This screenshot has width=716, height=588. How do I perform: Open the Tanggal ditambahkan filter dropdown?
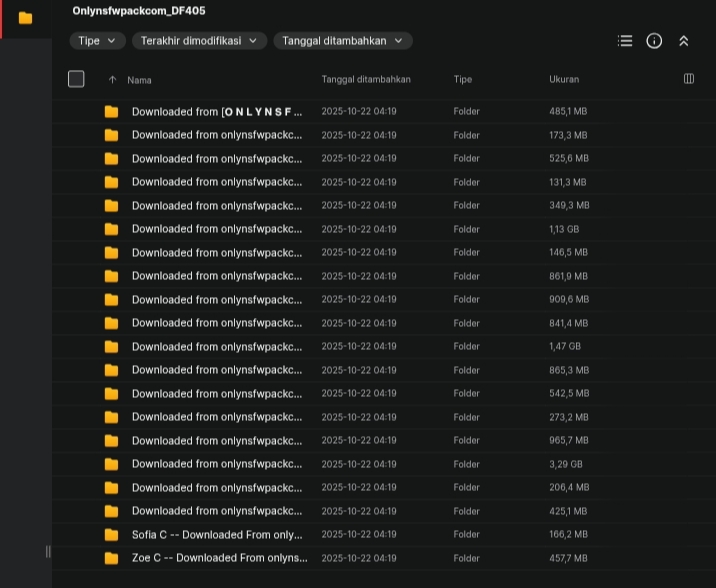(342, 41)
